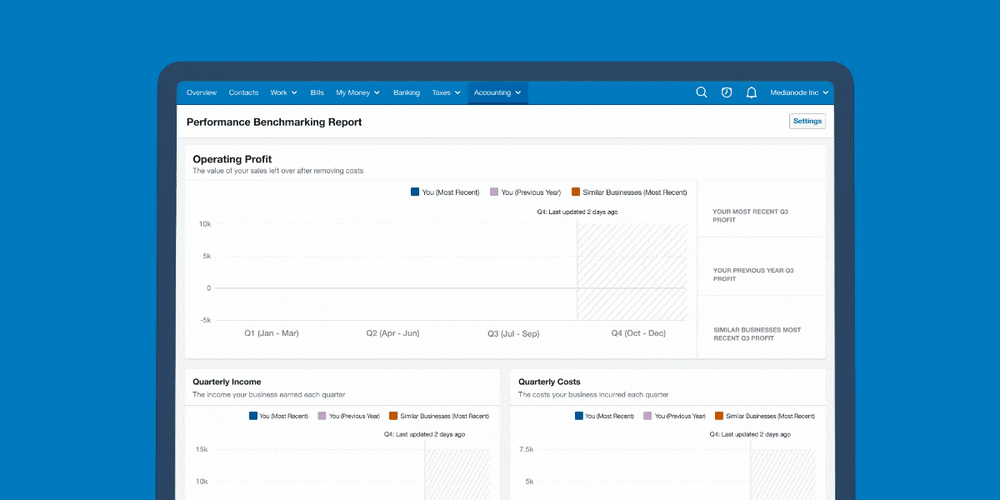This screenshot has width=1000, height=500.
Task: Click Quarterly Income 'Q4: Last updated' note
Action: pos(424,434)
